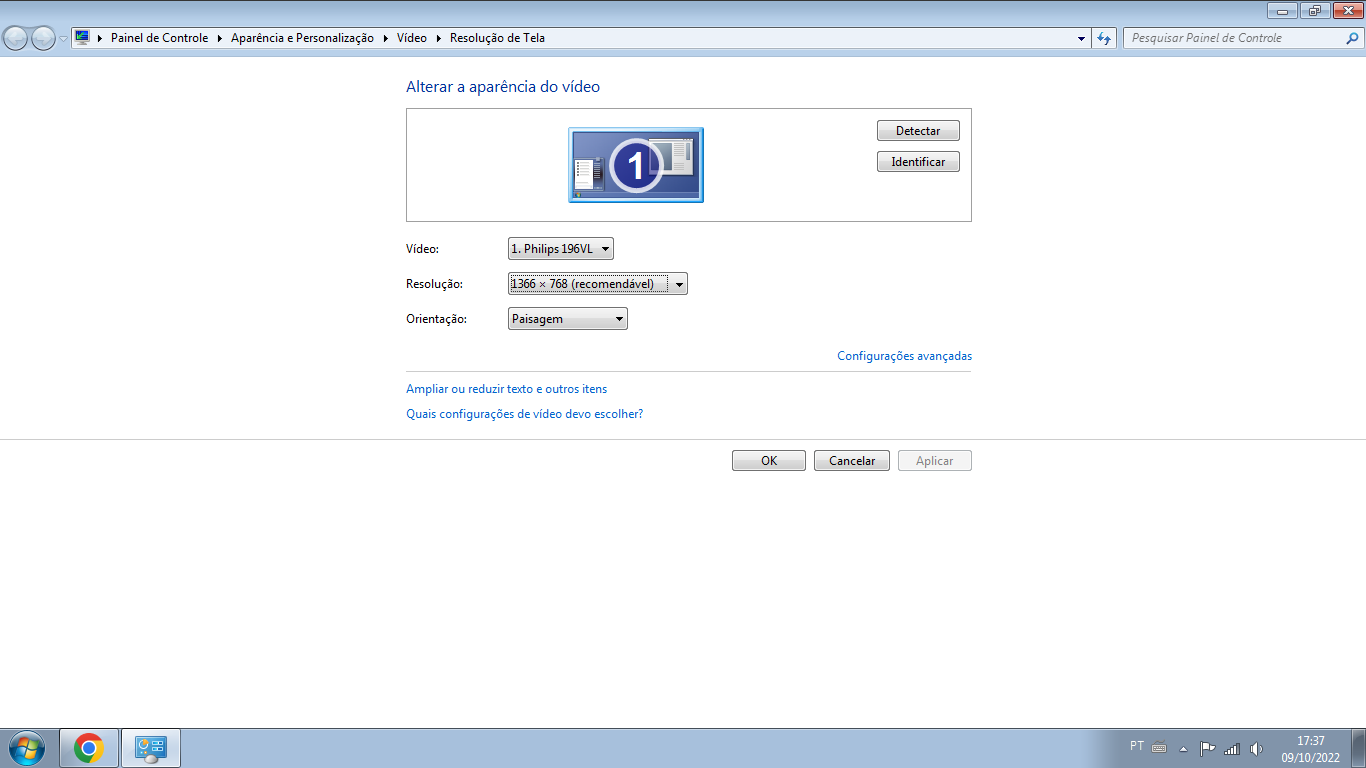The image size is (1366, 768).
Task: Open Ampliar ou reduzir texto e outros itens
Action: (506, 389)
